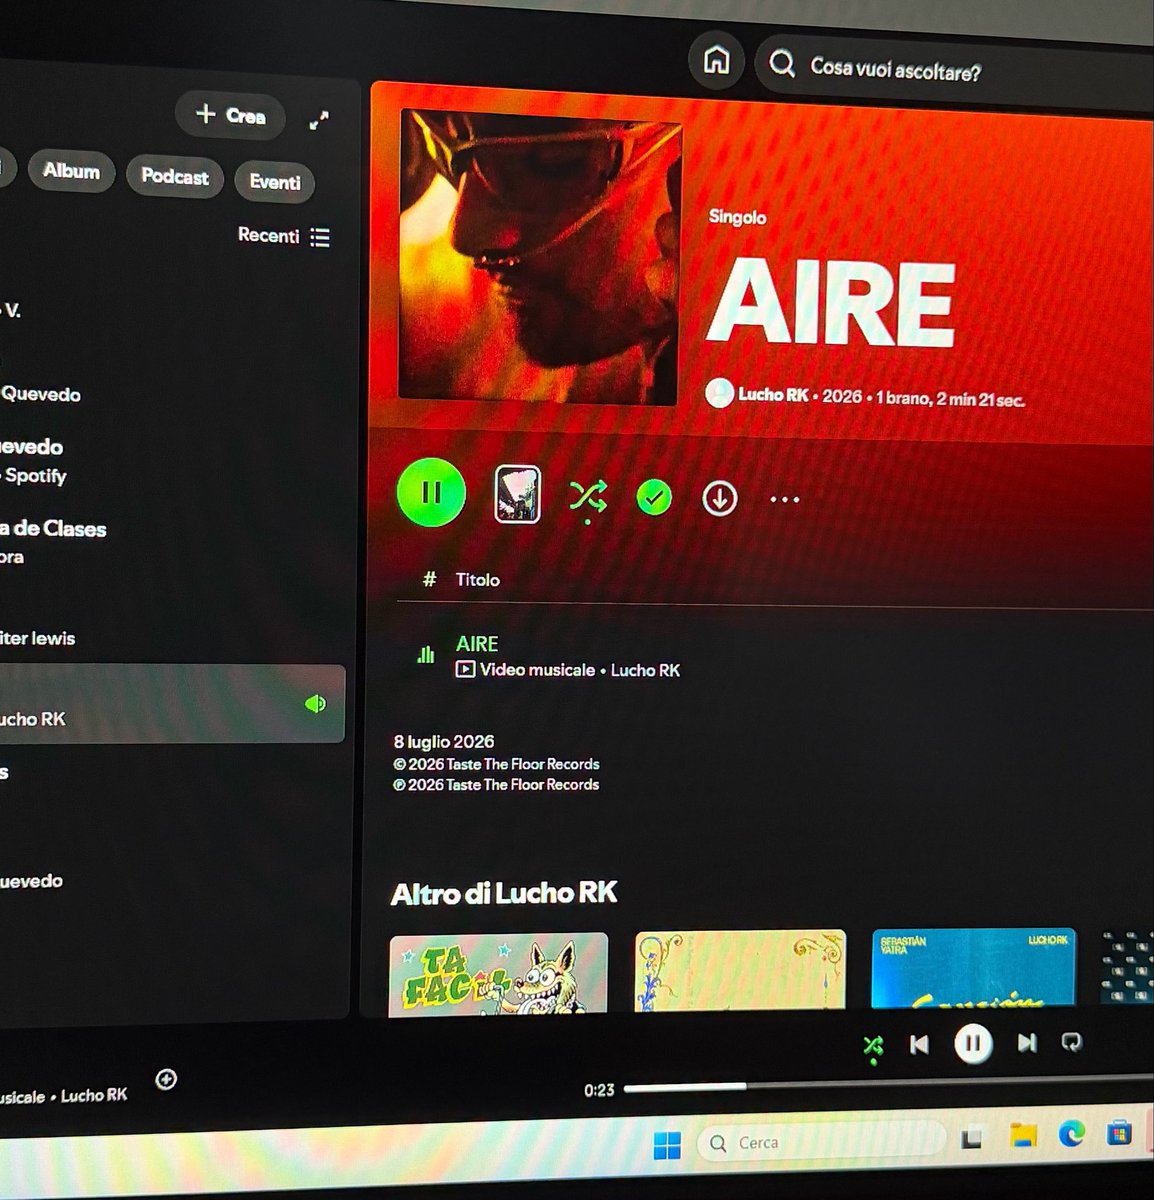Viewport: 1154px width, 1200px height.
Task: Open the AIRE album cover art
Action: pos(538,256)
